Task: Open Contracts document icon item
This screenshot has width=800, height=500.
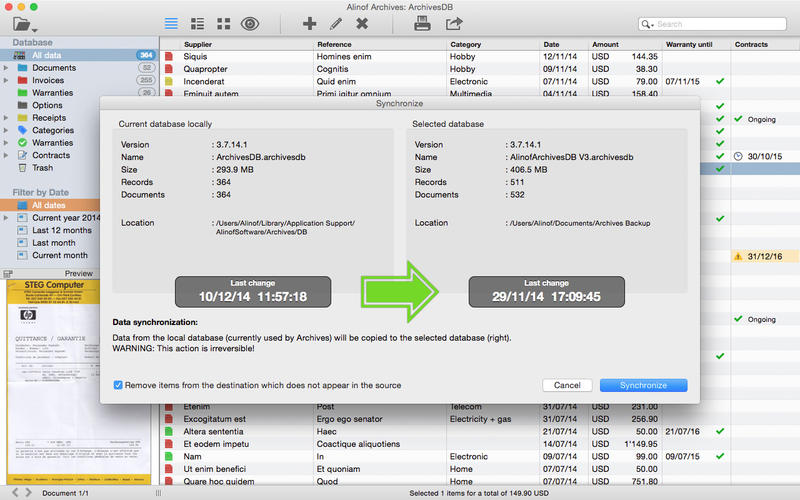Action: pyautogui.click(x=22, y=155)
